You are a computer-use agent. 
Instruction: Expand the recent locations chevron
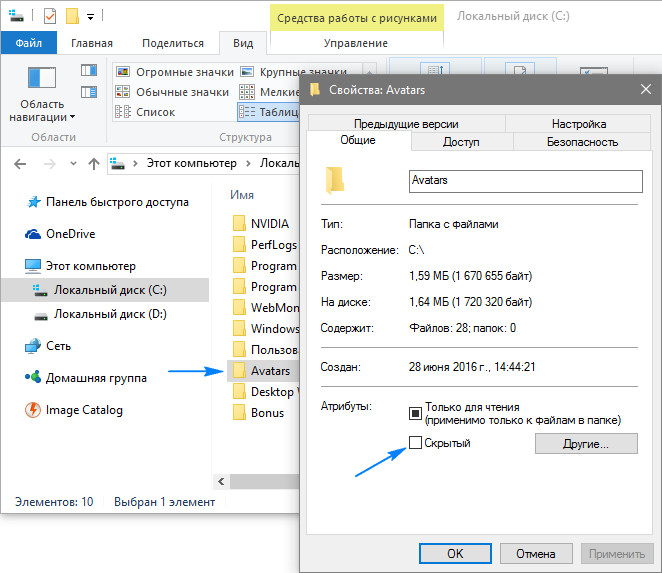click(71, 162)
